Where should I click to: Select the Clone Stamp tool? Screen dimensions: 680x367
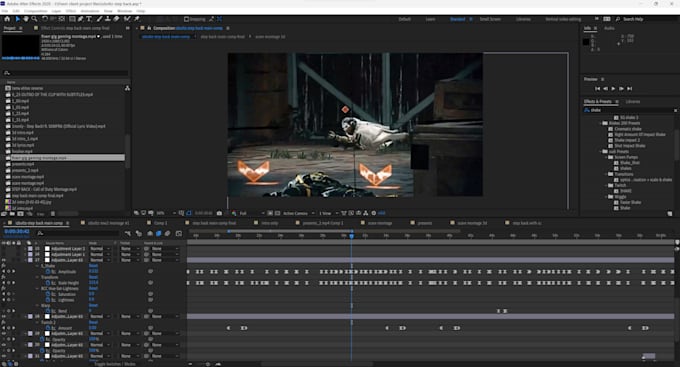tap(108, 19)
